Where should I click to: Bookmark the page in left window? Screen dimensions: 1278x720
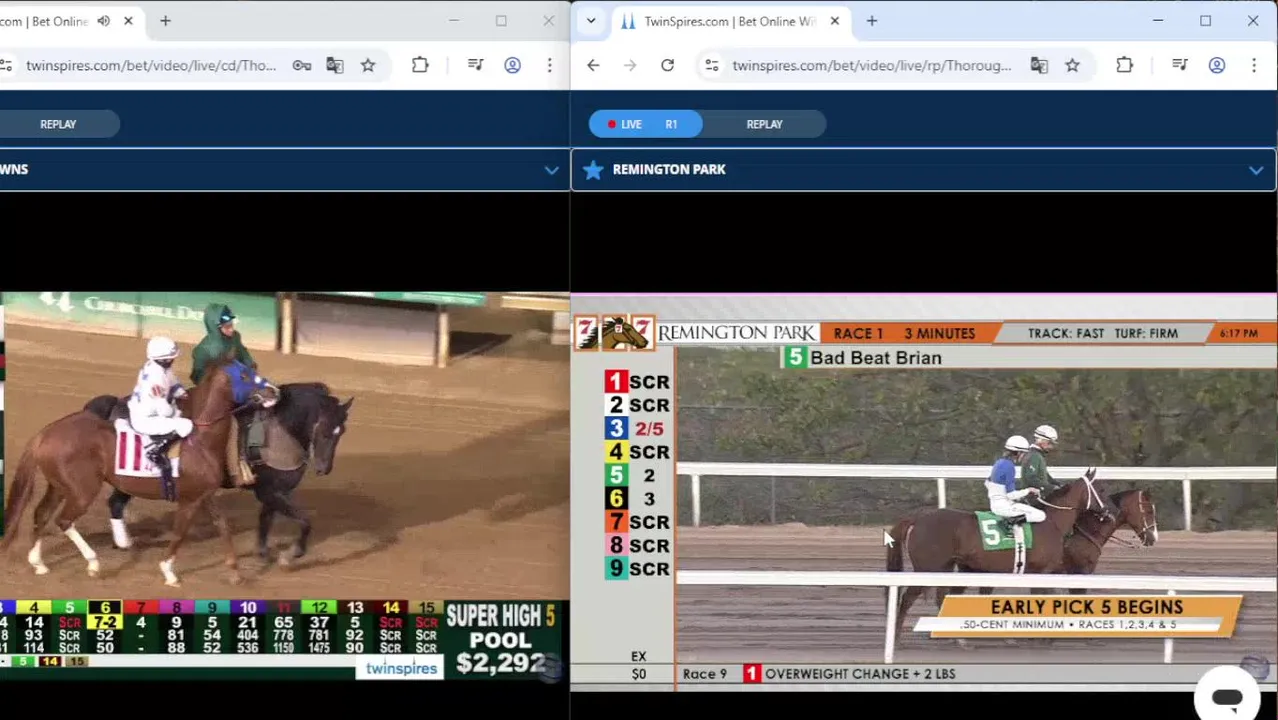click(x=368, y=66)
